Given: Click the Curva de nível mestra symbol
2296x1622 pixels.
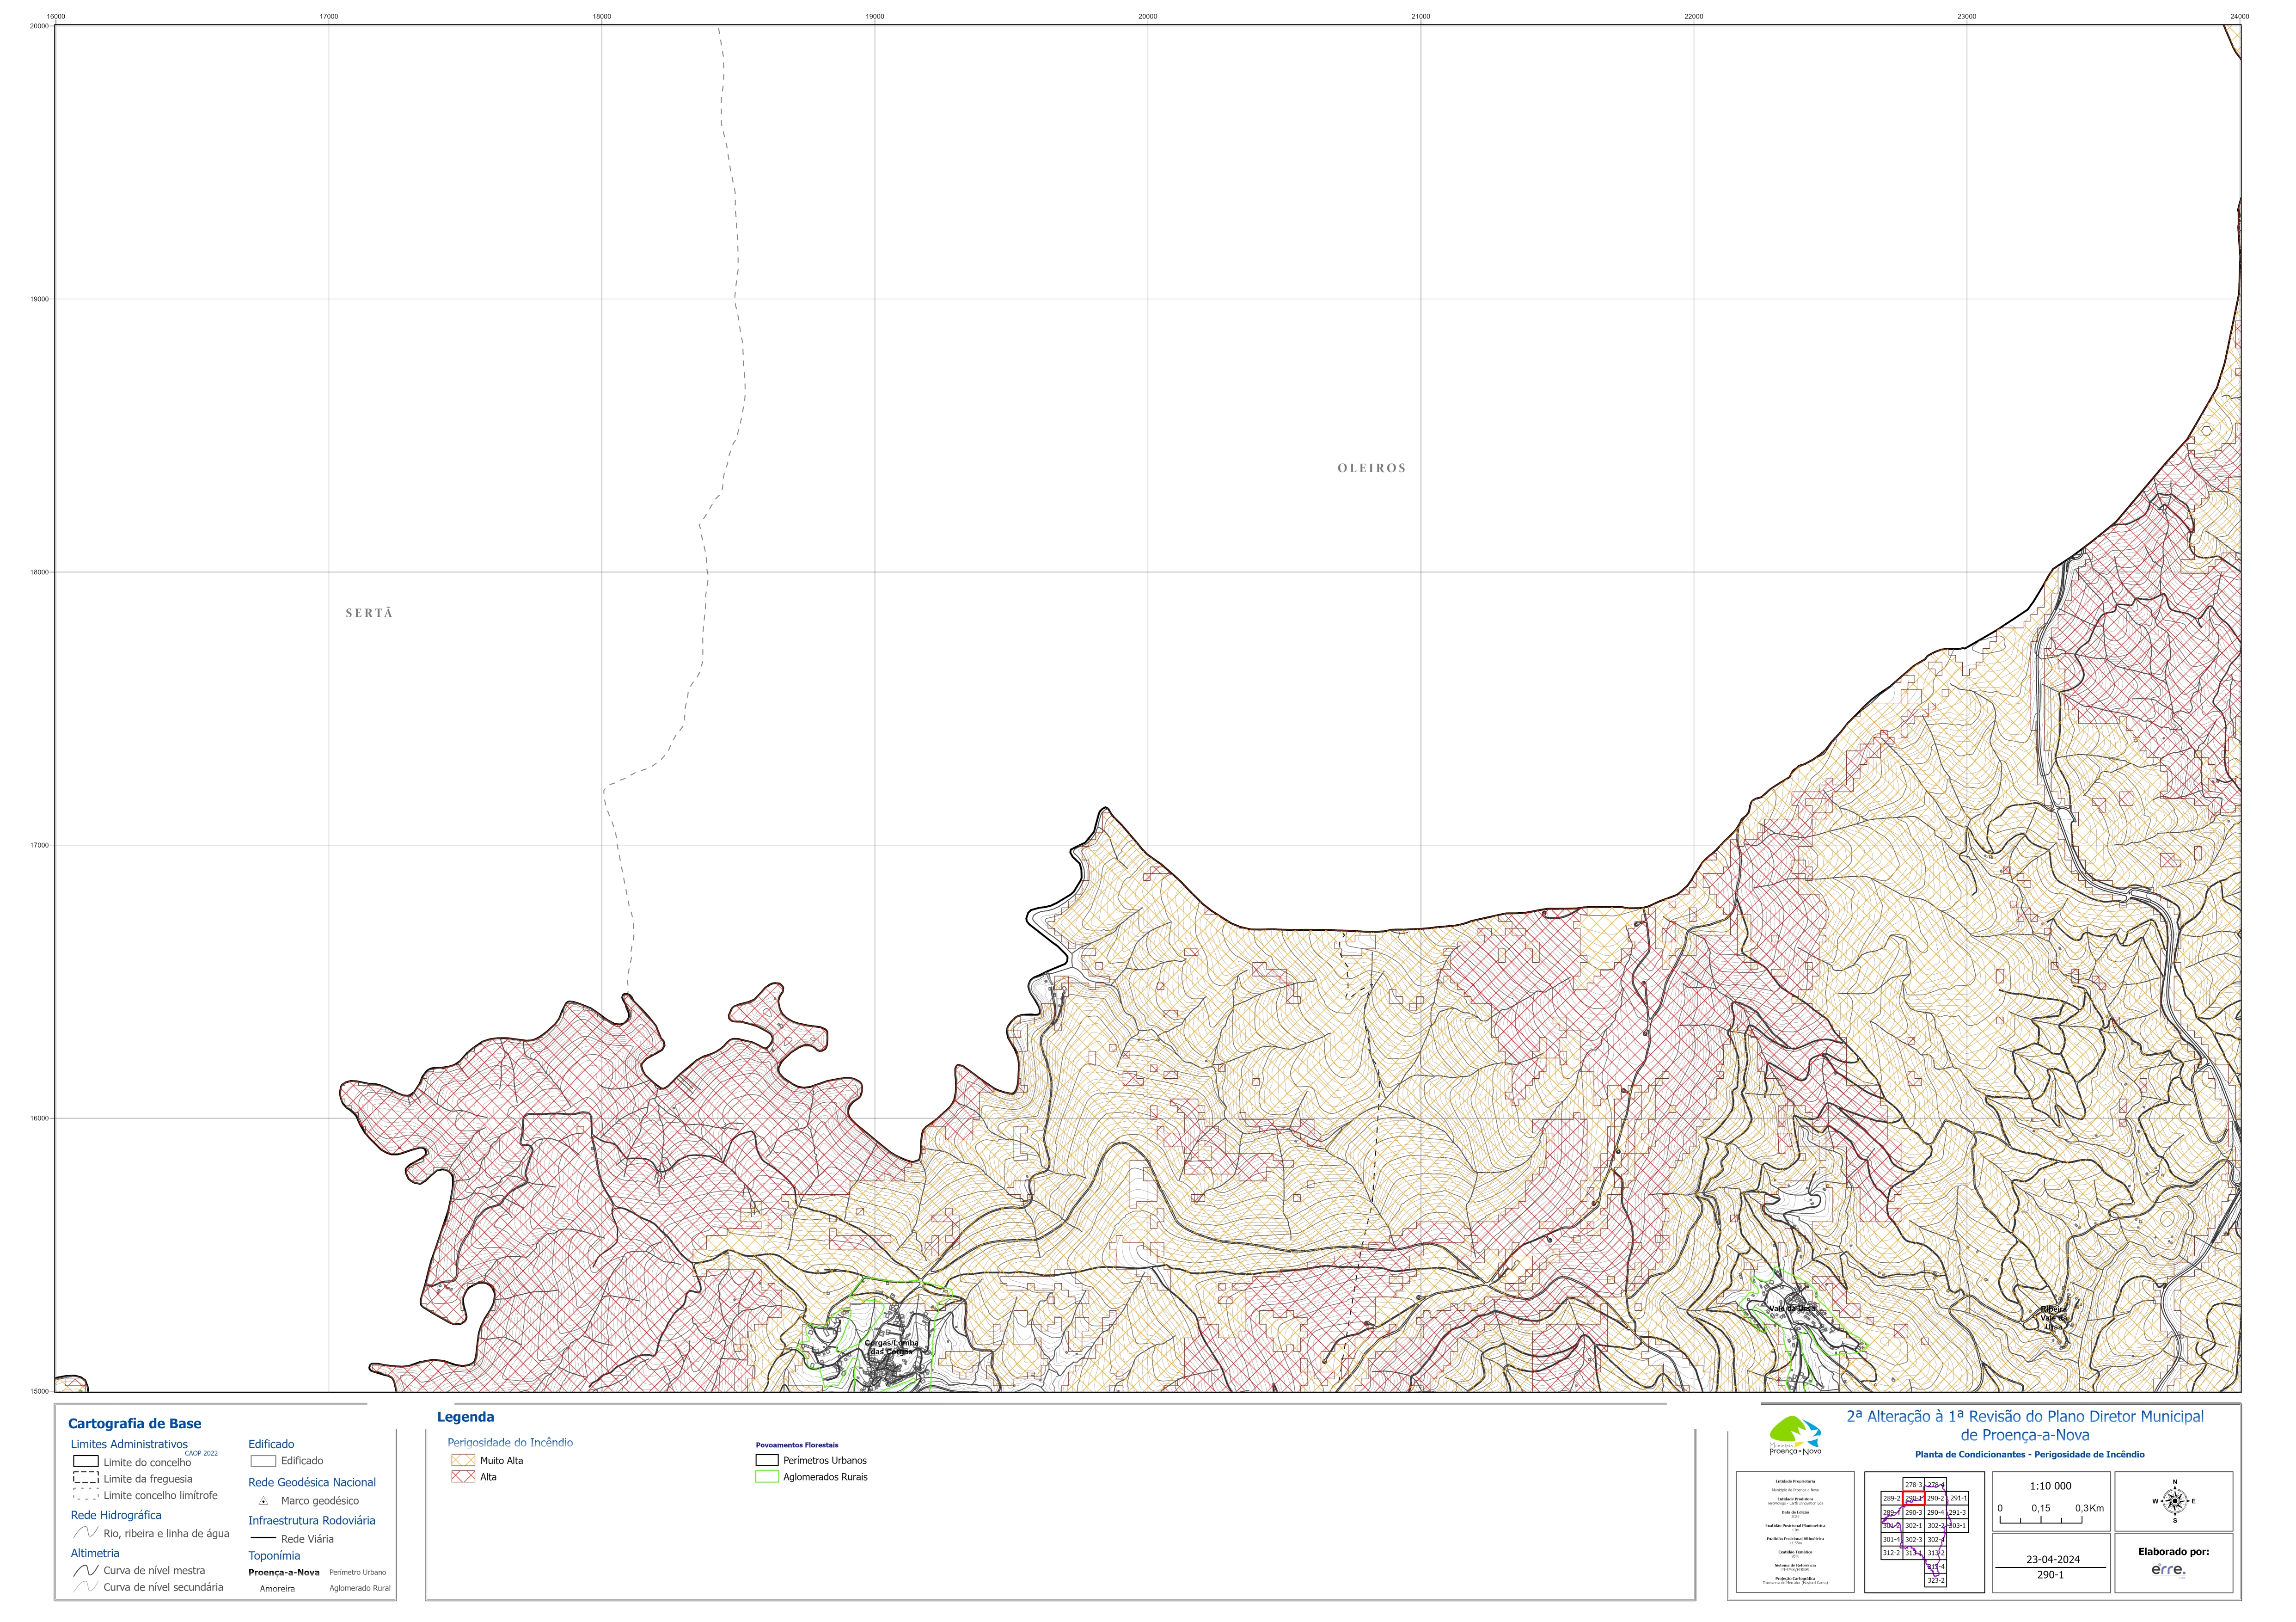Looking at the screenshot, I should 86,1570.
